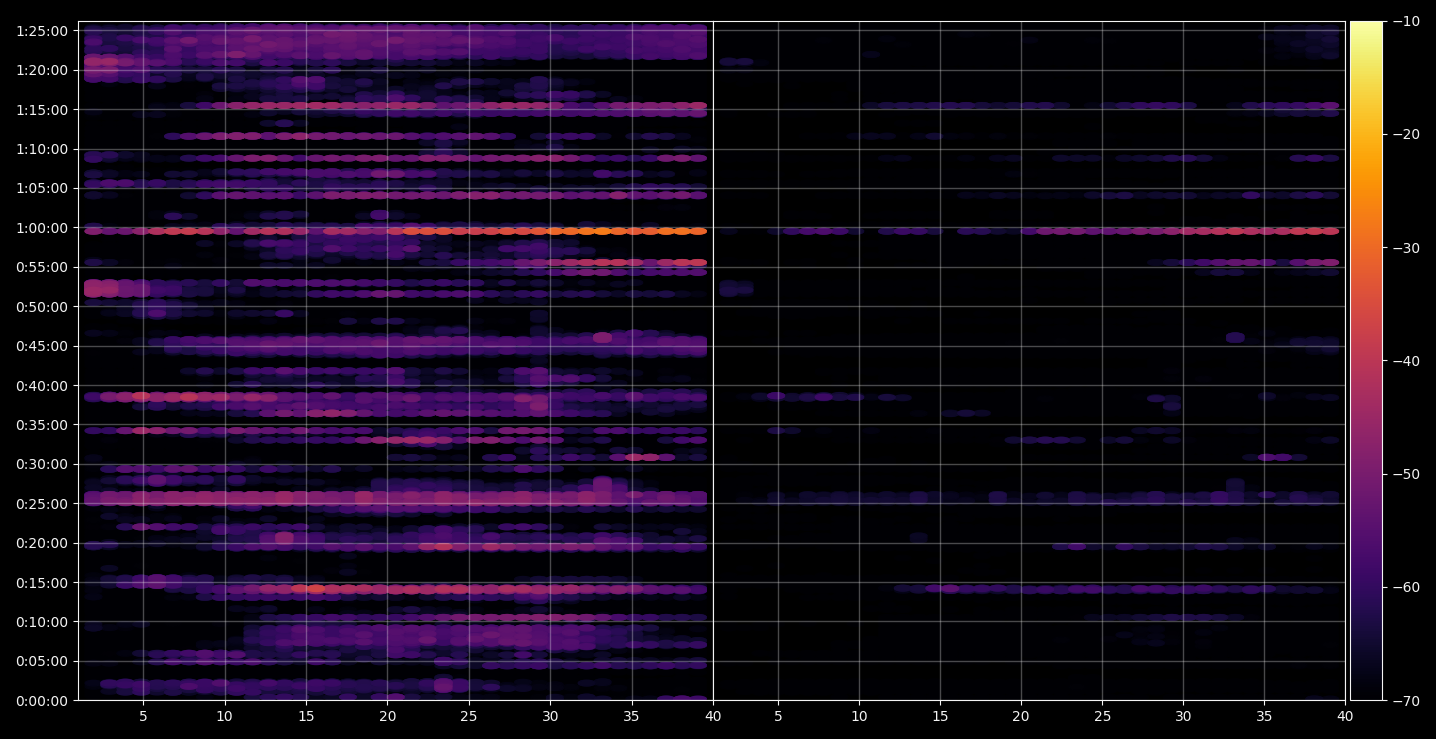Click the 1:00:00 time label
The width and height of the screenshot is (1436, 739).
tap(42, 227)
